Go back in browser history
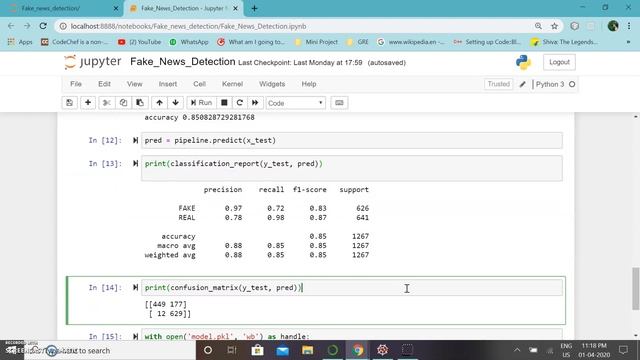640x360 pixels. [x=11, y=26]
